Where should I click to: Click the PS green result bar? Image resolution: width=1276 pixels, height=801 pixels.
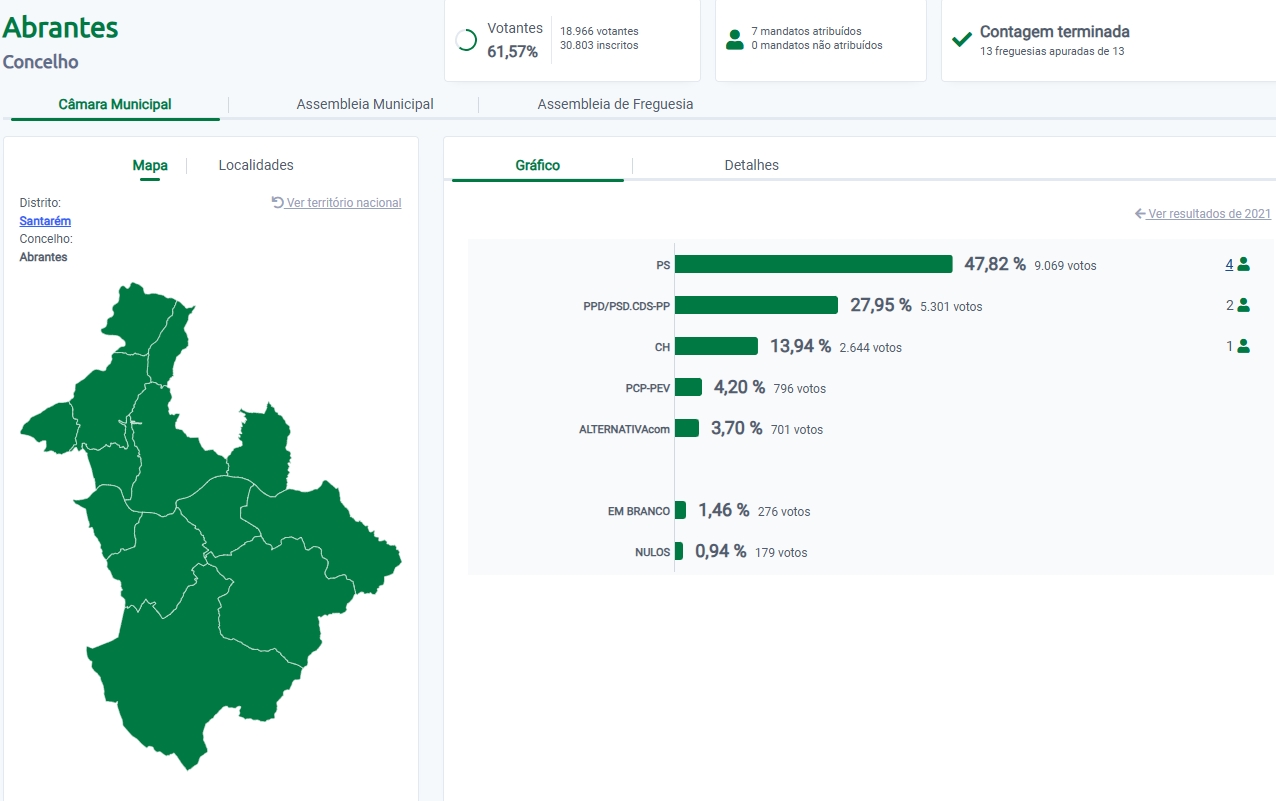point(813,264)
